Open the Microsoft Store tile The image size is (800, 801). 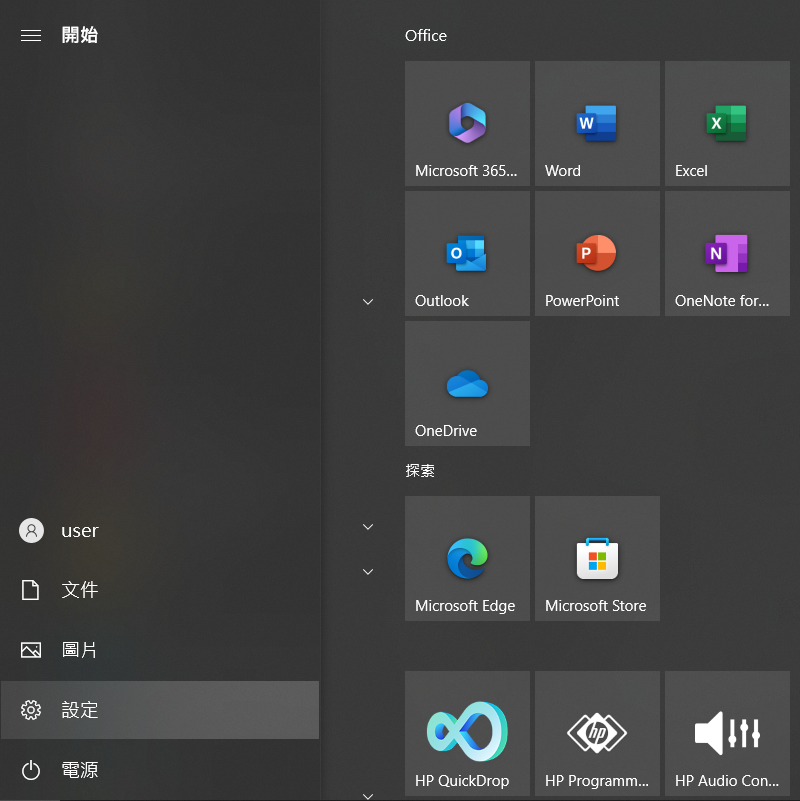pyautogui.click(x=597, y=558)
